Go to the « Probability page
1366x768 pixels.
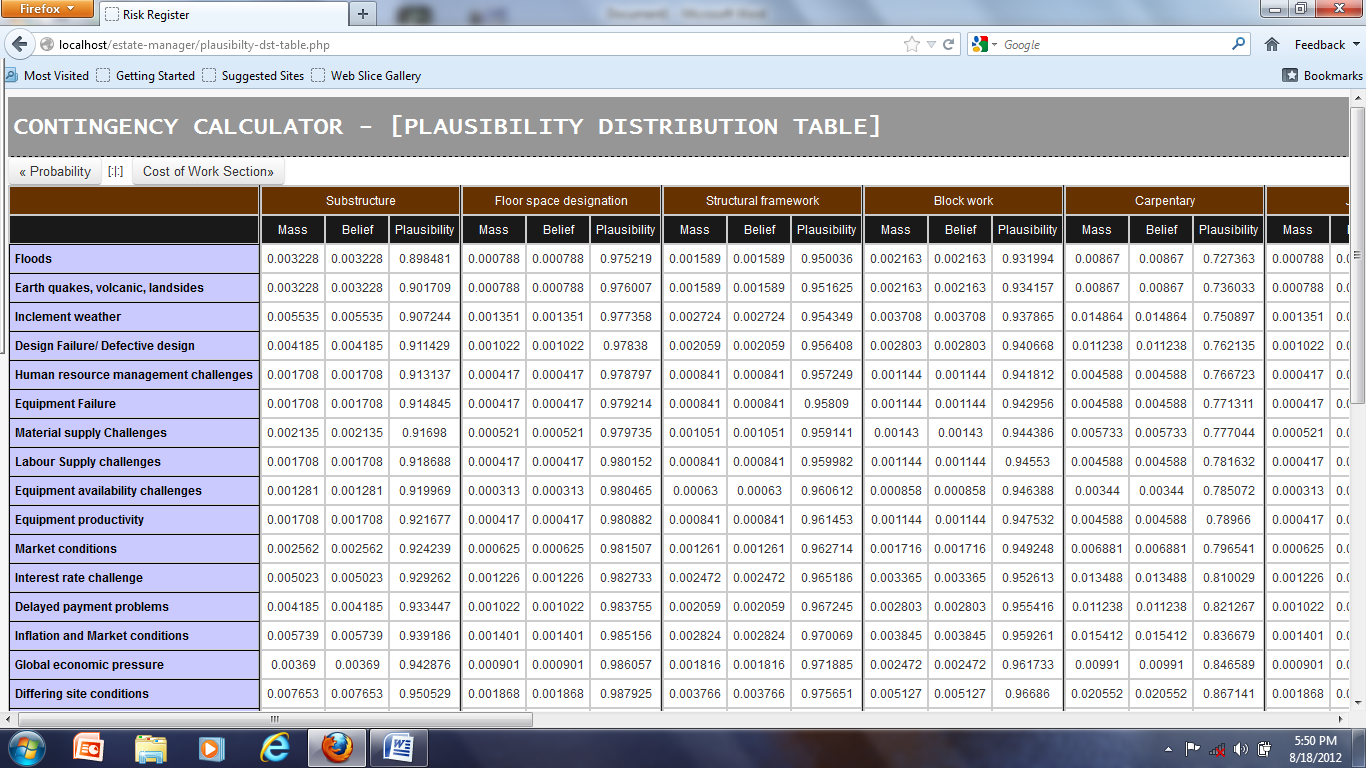point(55,171)
